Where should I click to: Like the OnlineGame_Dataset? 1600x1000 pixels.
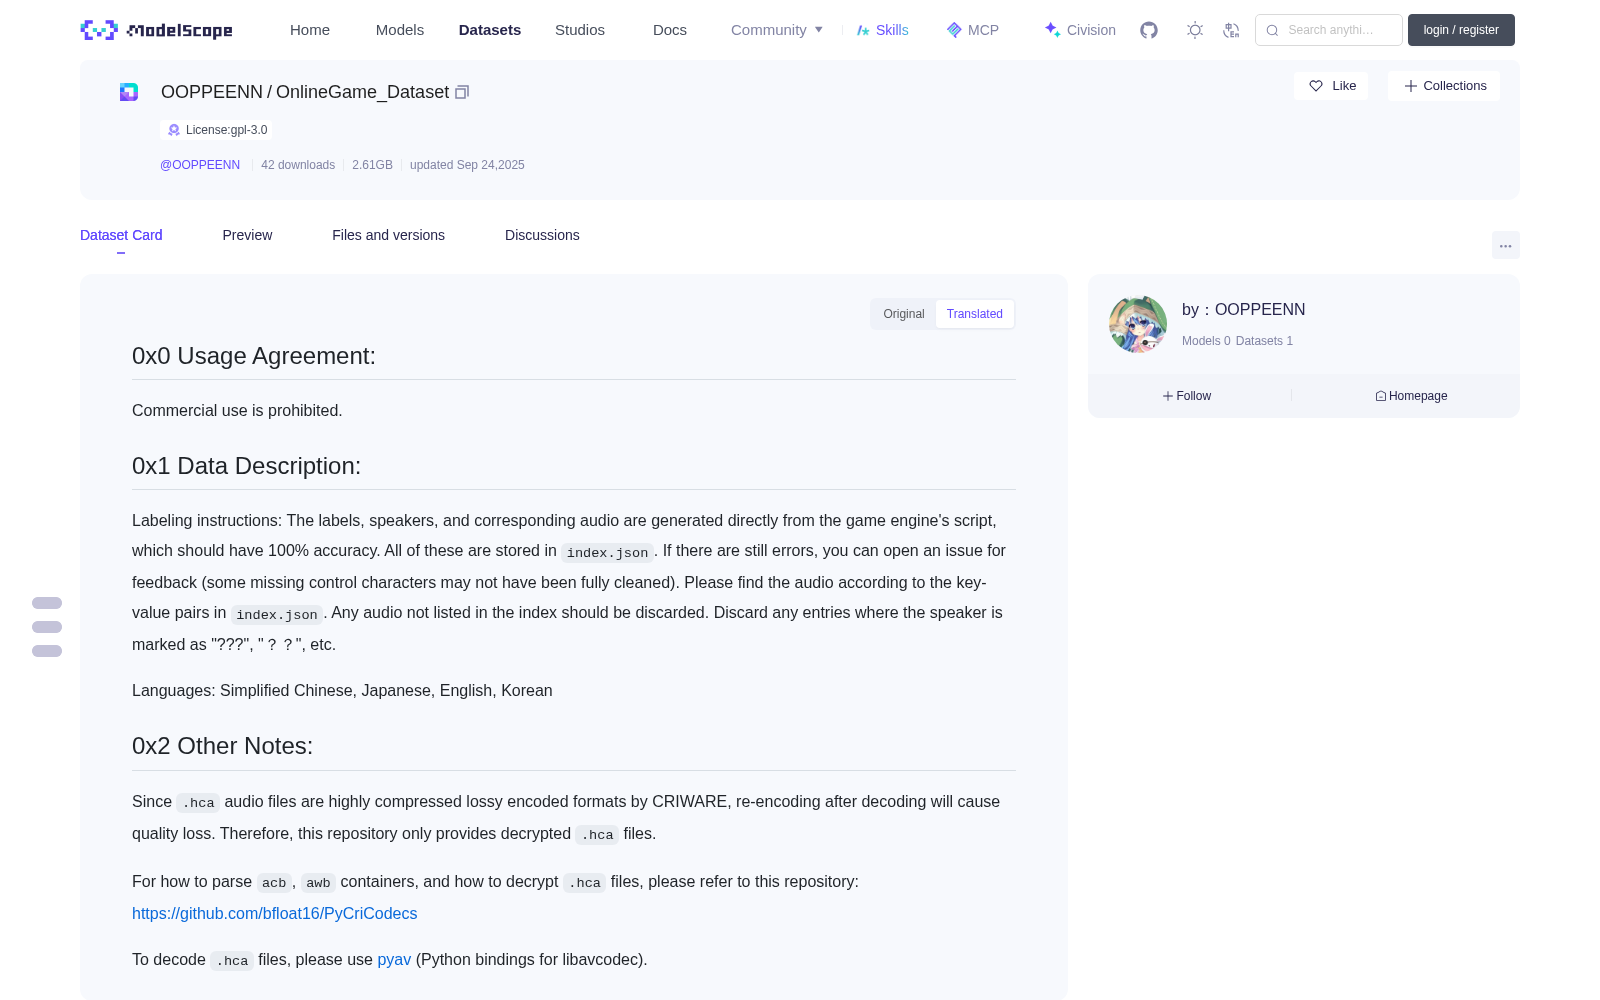tap(1332, 86)
